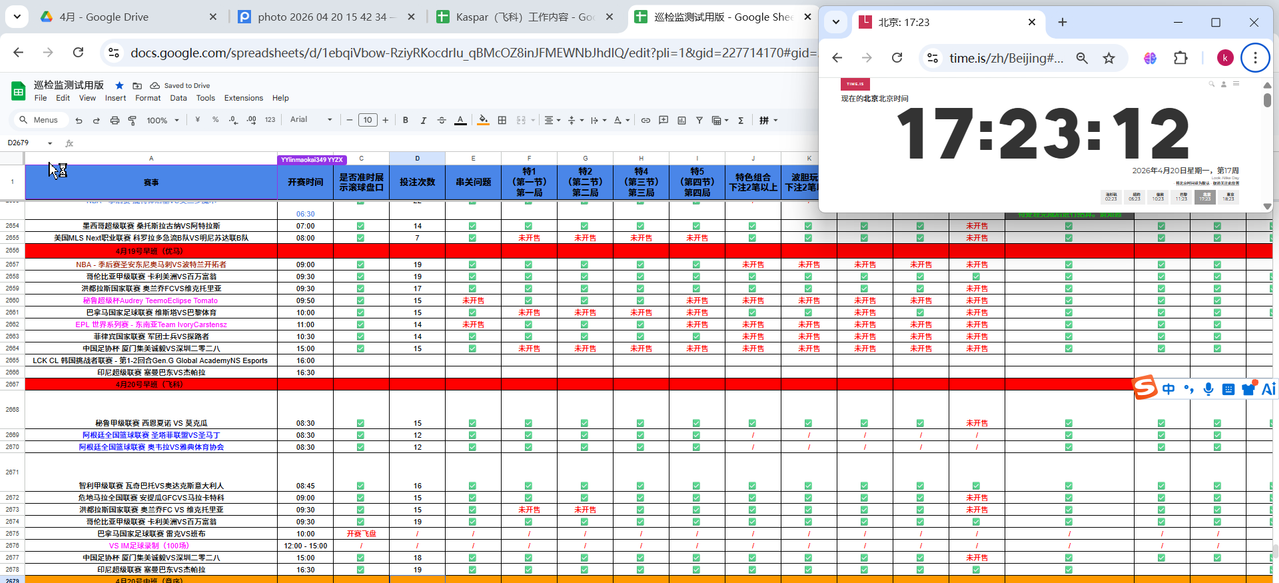Star the 巡检监测试用版 spreadsheet
Screen dimensions: 1279x583
pos(119,86)
